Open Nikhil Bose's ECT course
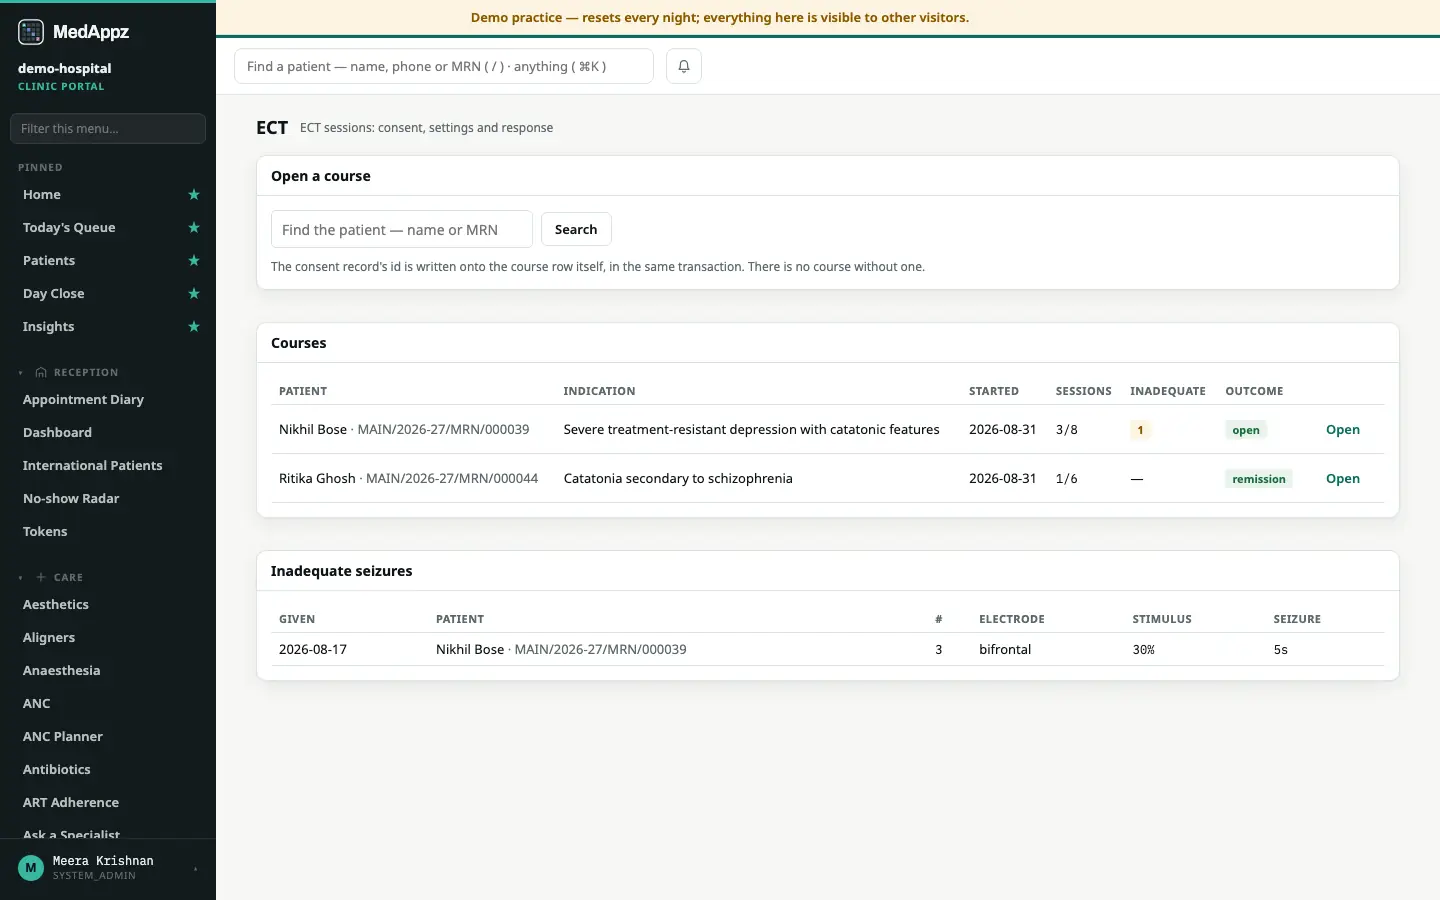Image resolution: width=1440 pixels, height=900 pixels. pyautogui.click(x=1342, y=430)
